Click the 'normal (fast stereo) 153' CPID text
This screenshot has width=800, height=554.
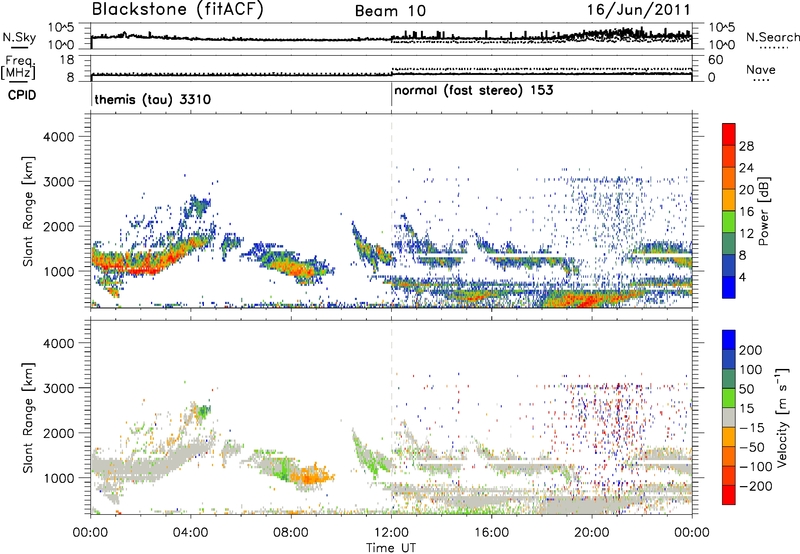point(473,90)
